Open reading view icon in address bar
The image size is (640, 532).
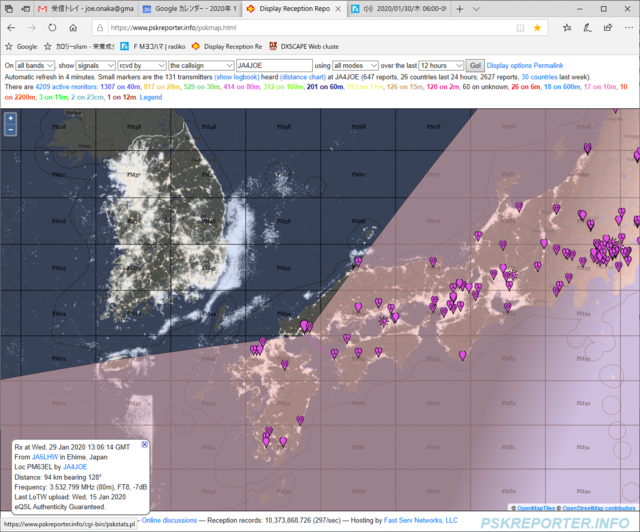click(520, 28)
